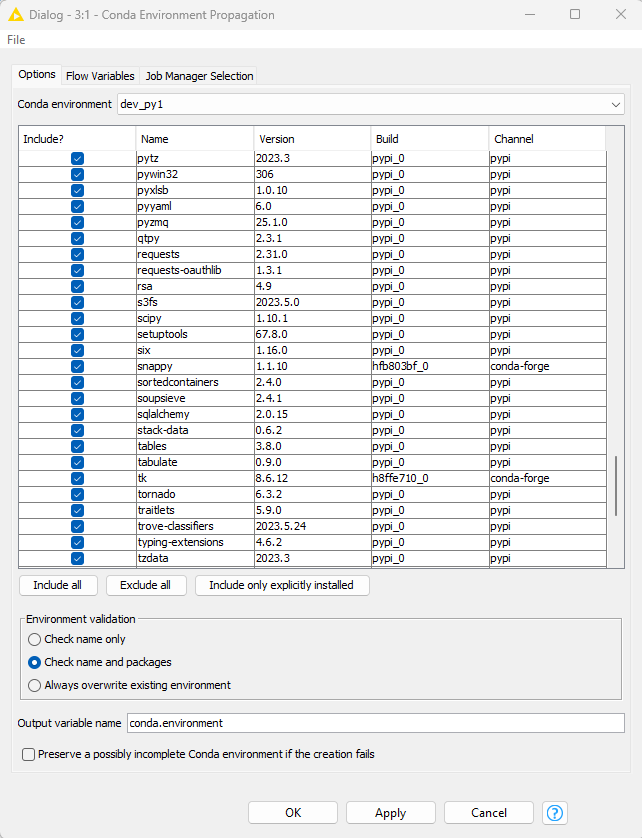Select the typing-extensions name cell
The width and height of the screenshot is (642, 838).
[x=195, y=542]
